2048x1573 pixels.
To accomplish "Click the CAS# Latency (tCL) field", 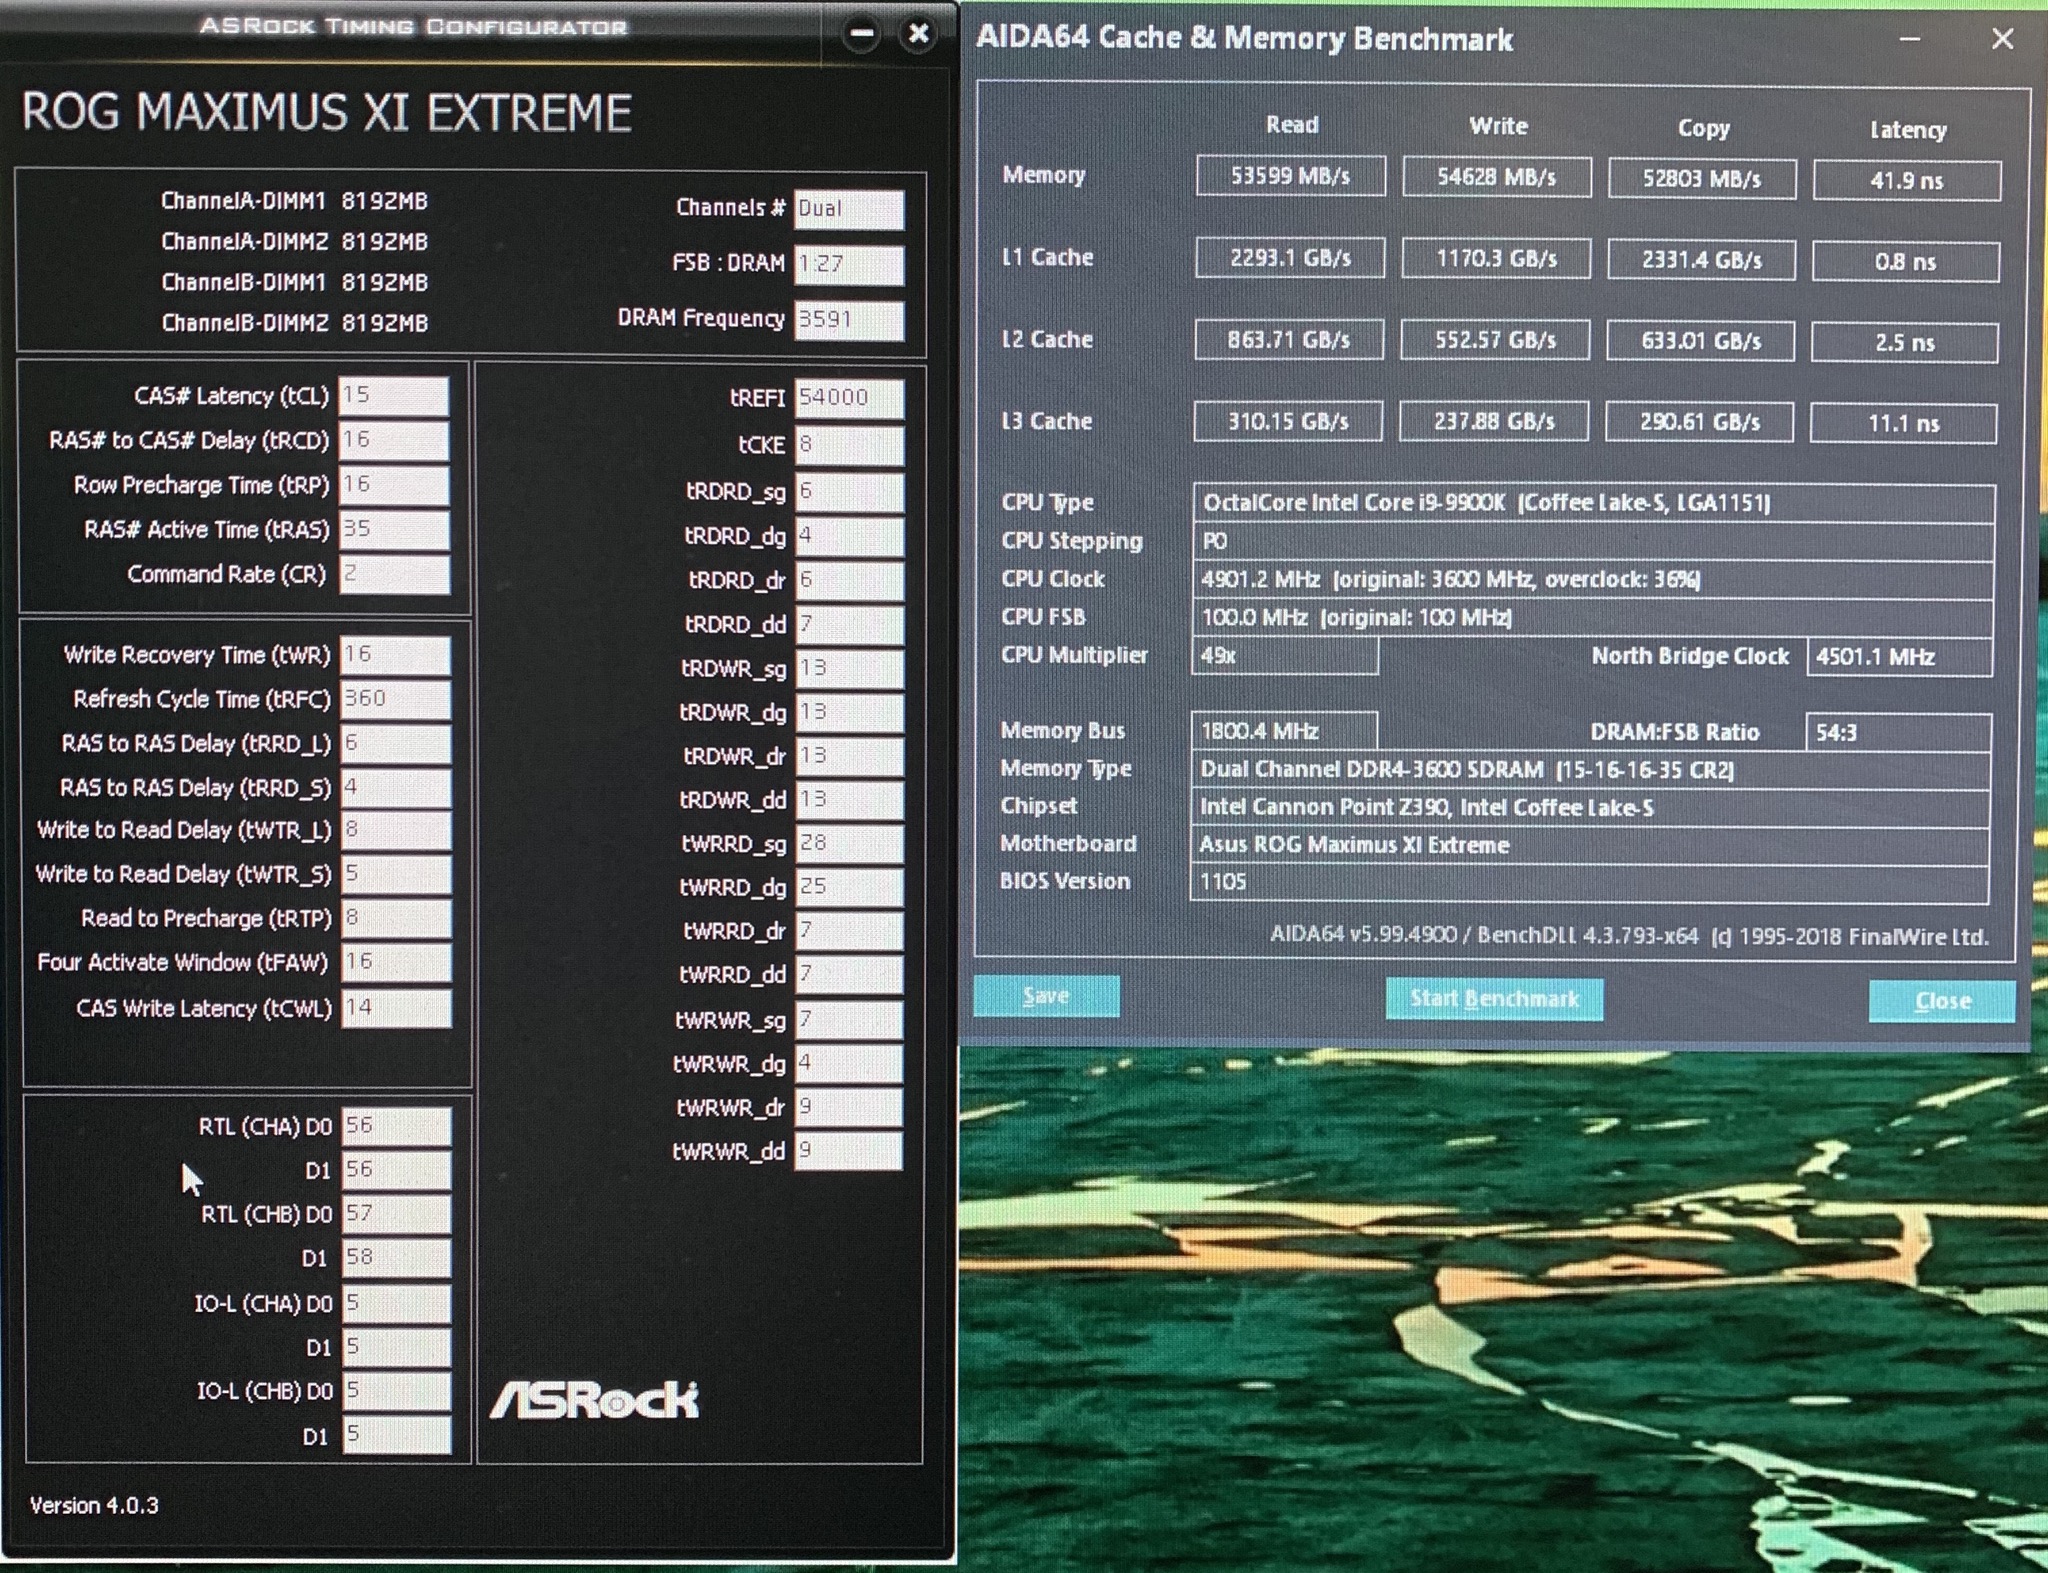I will 393,396.
